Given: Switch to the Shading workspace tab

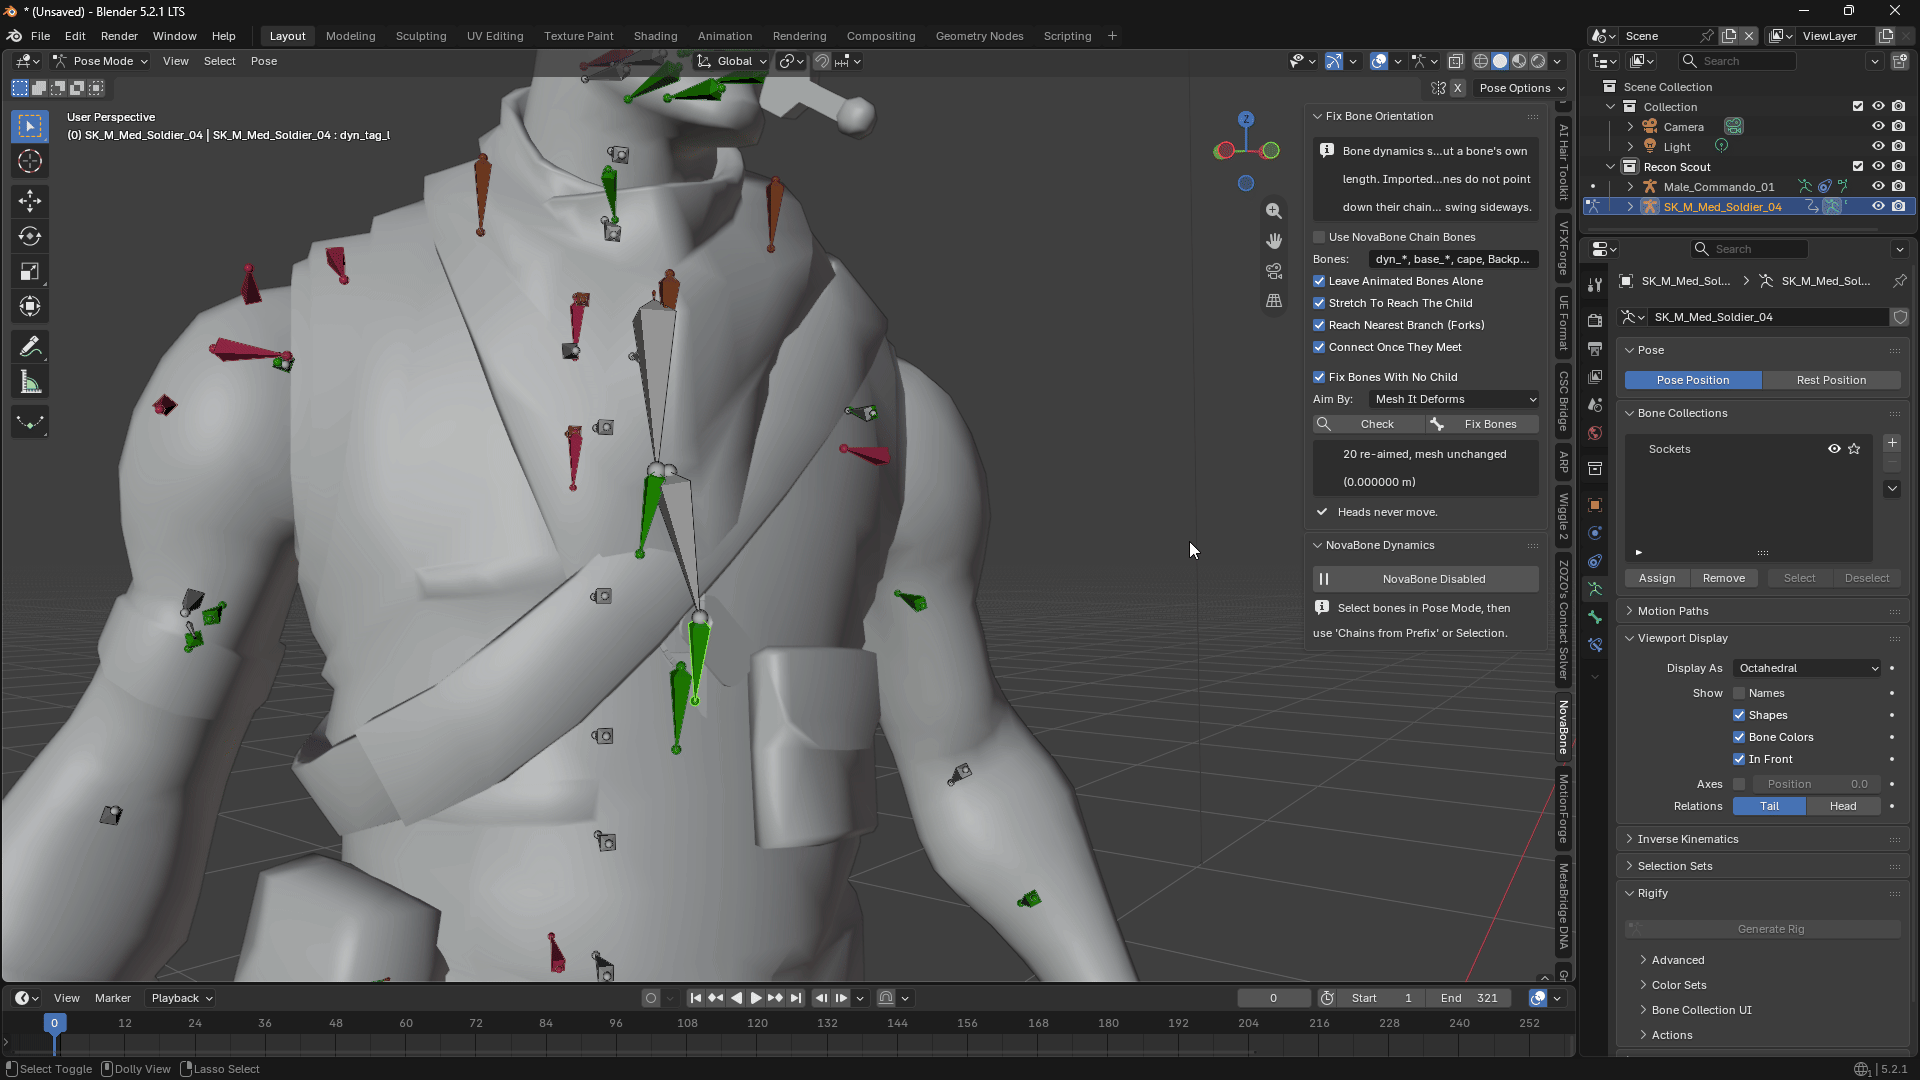Looking at the screenshot, I should 655,36.
